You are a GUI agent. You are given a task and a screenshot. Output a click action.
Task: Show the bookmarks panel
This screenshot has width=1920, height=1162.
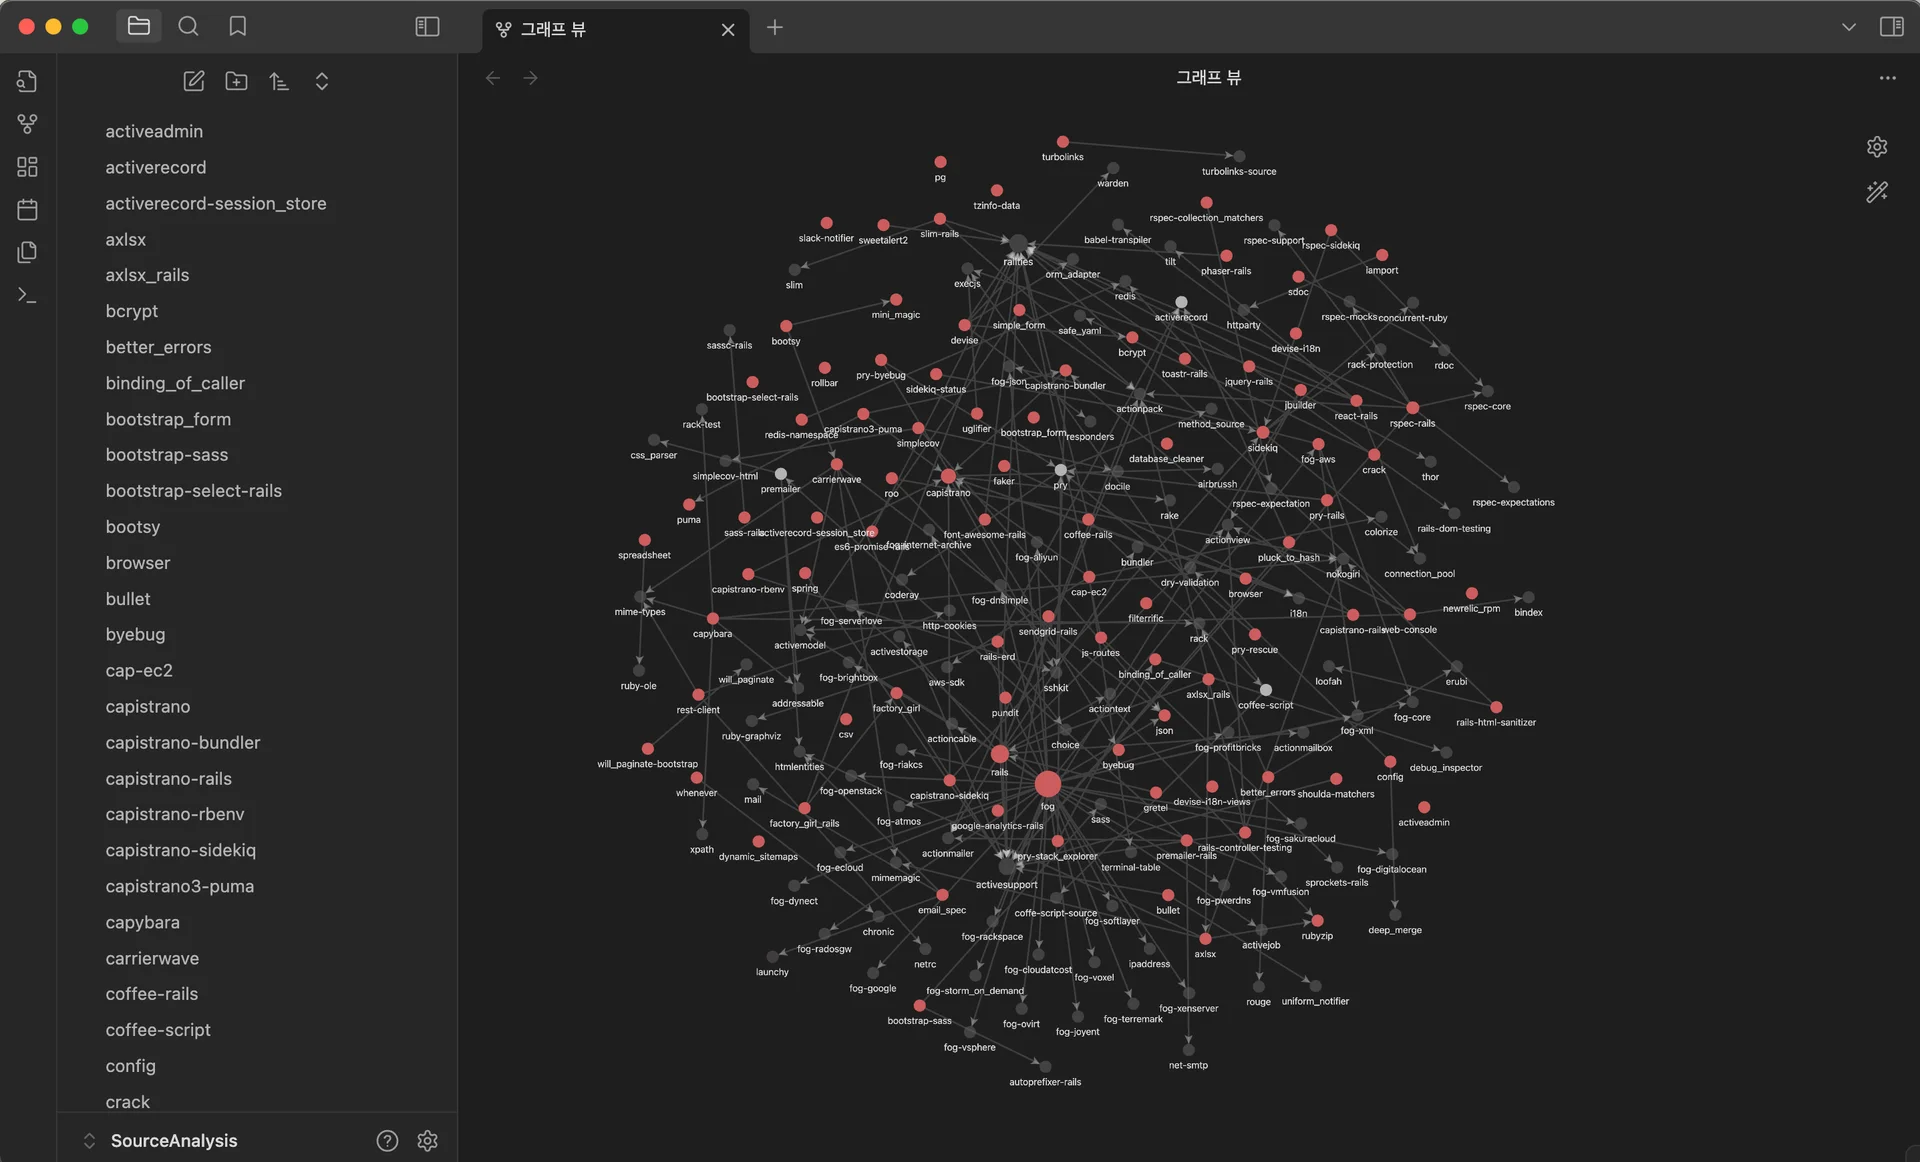click(x=237, y=27)
